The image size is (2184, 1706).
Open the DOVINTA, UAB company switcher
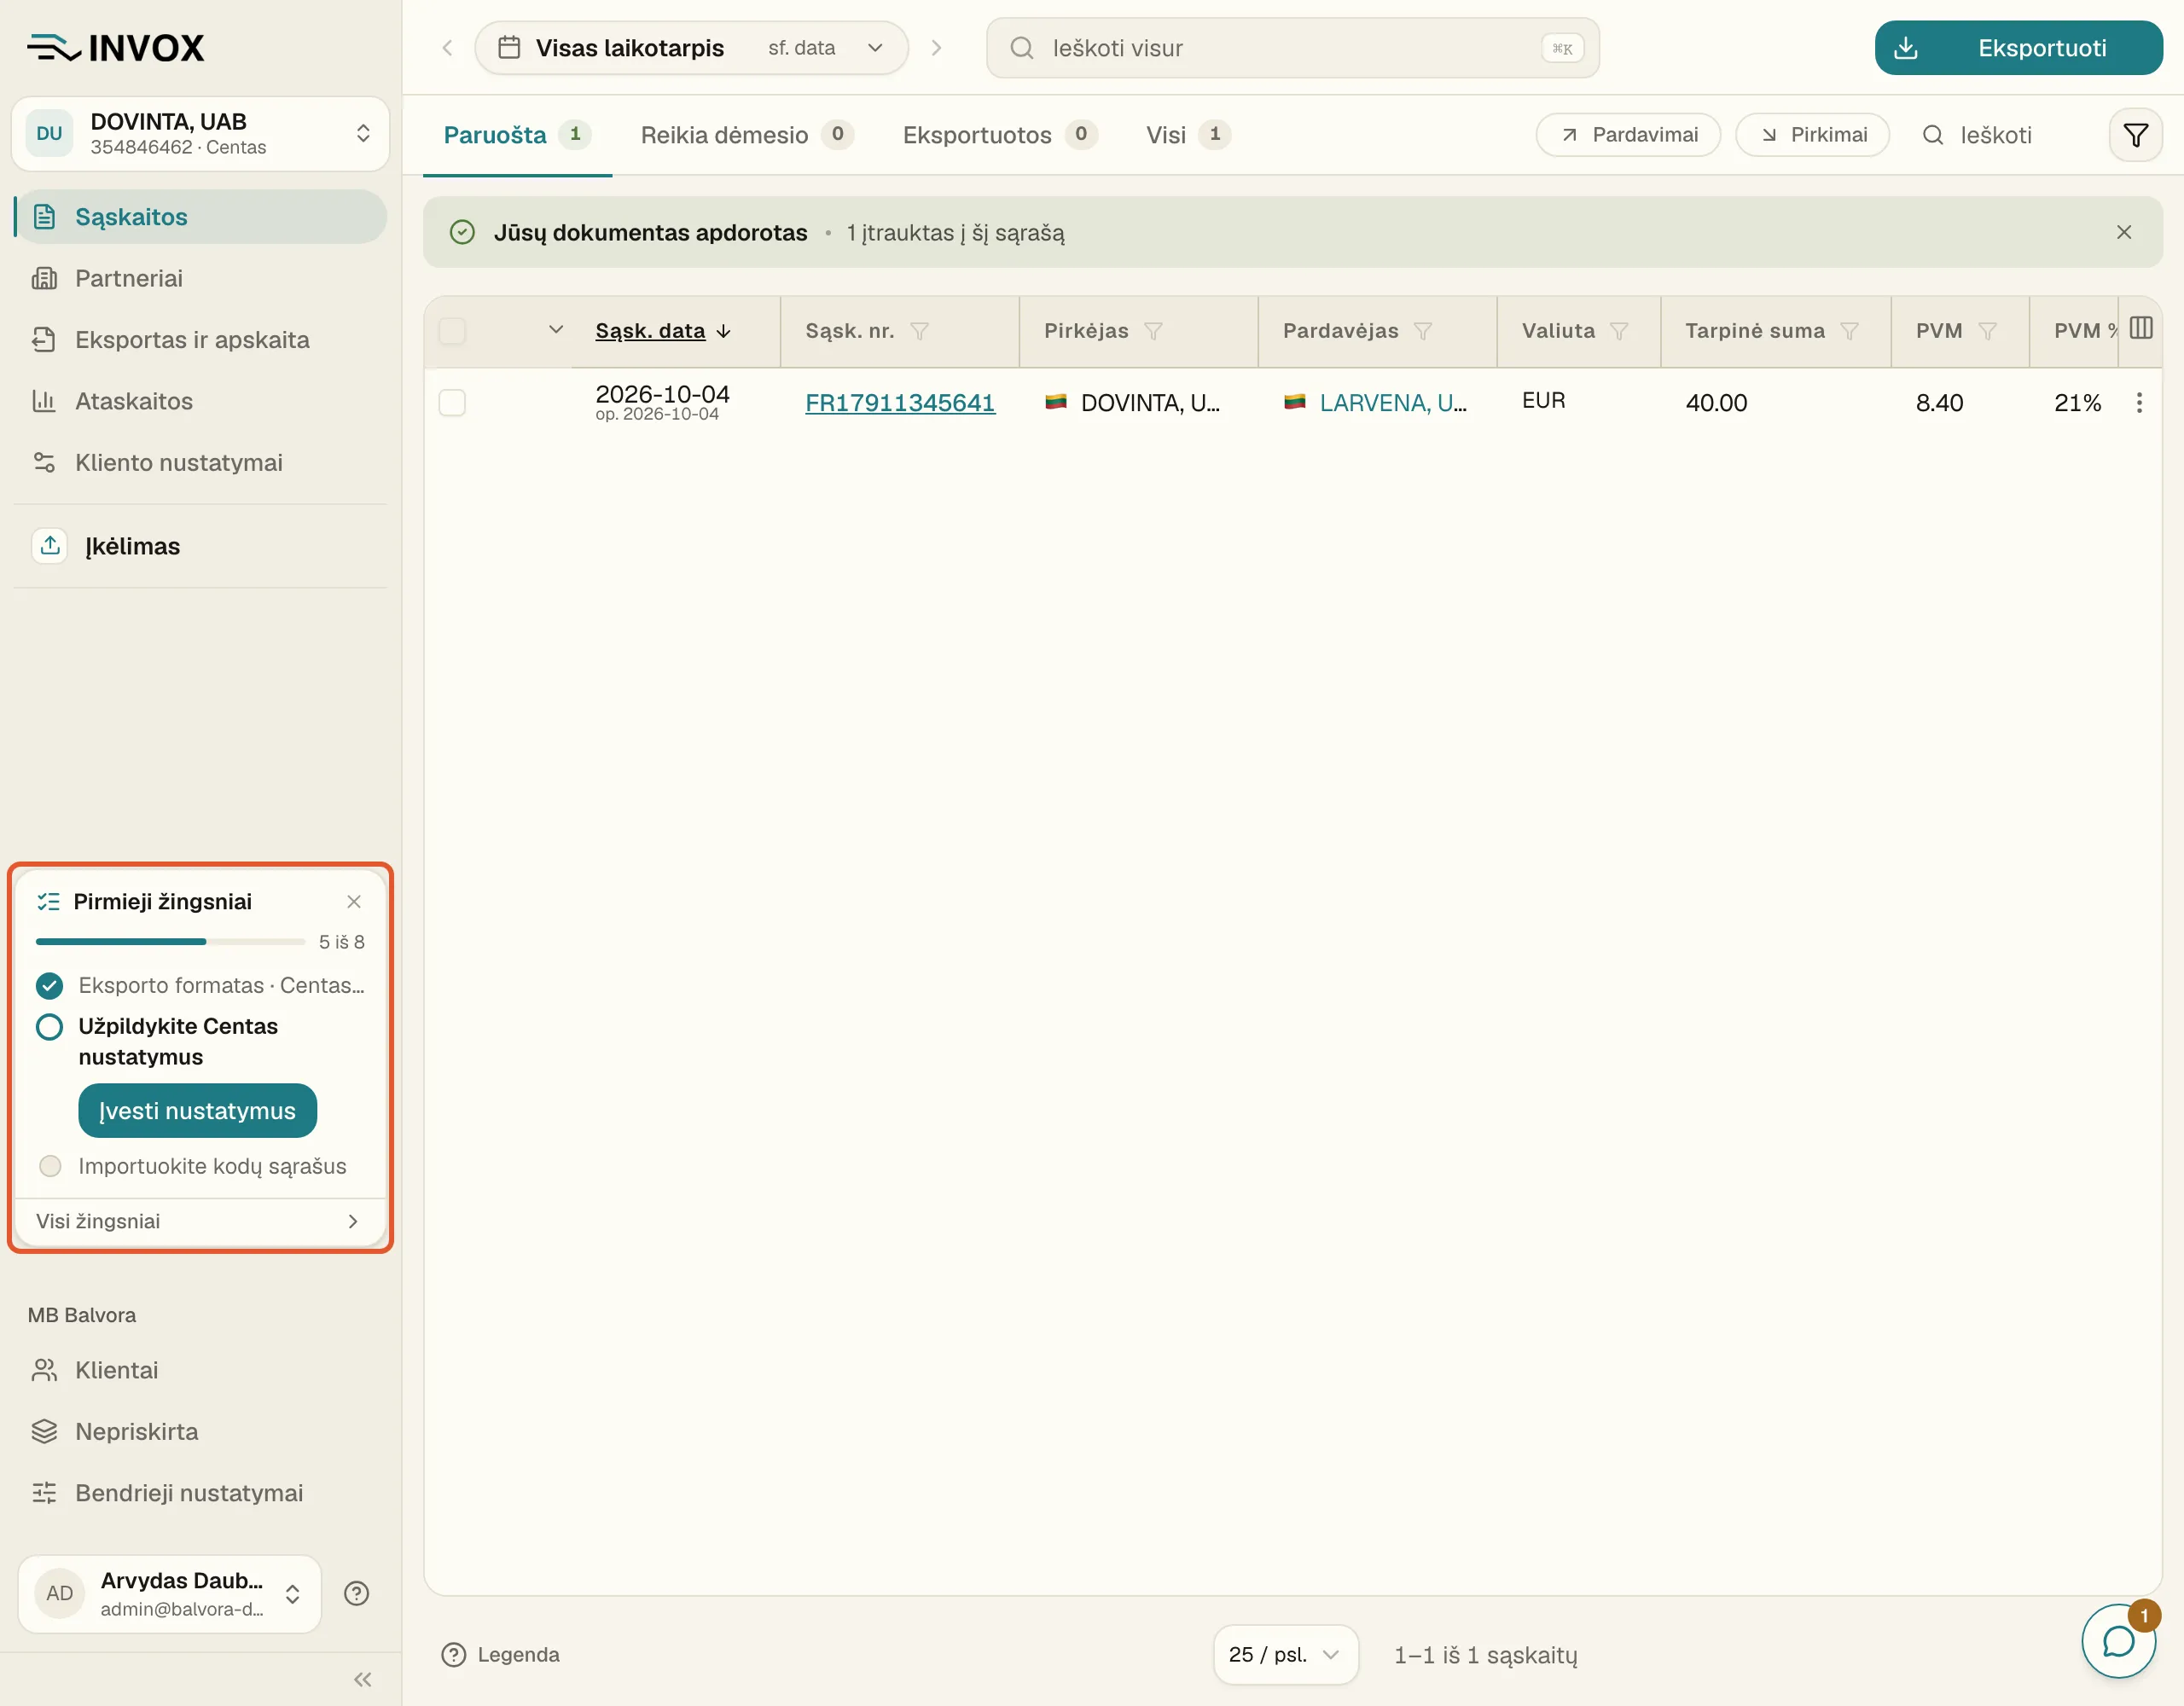[x=200, y=134]
